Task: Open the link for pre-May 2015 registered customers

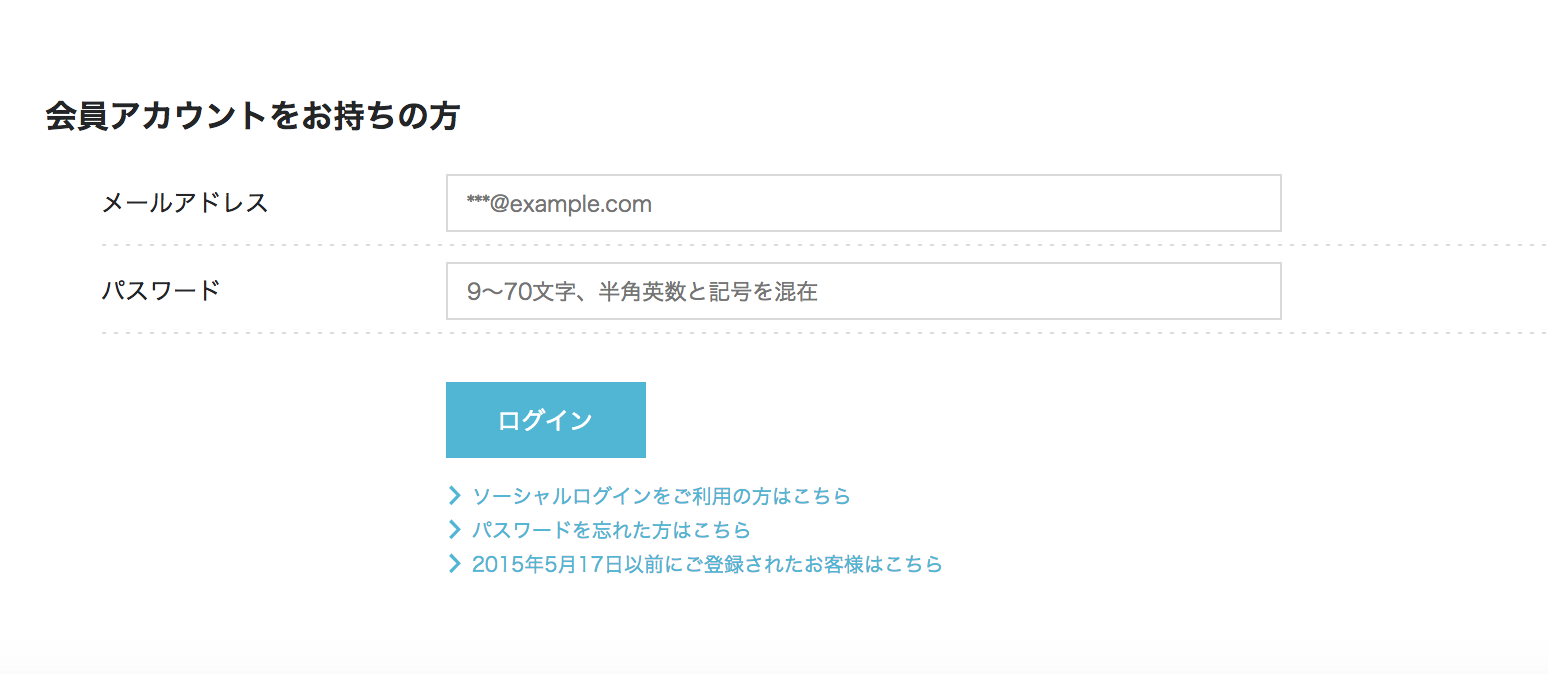Action: click(x=707, y=564)
